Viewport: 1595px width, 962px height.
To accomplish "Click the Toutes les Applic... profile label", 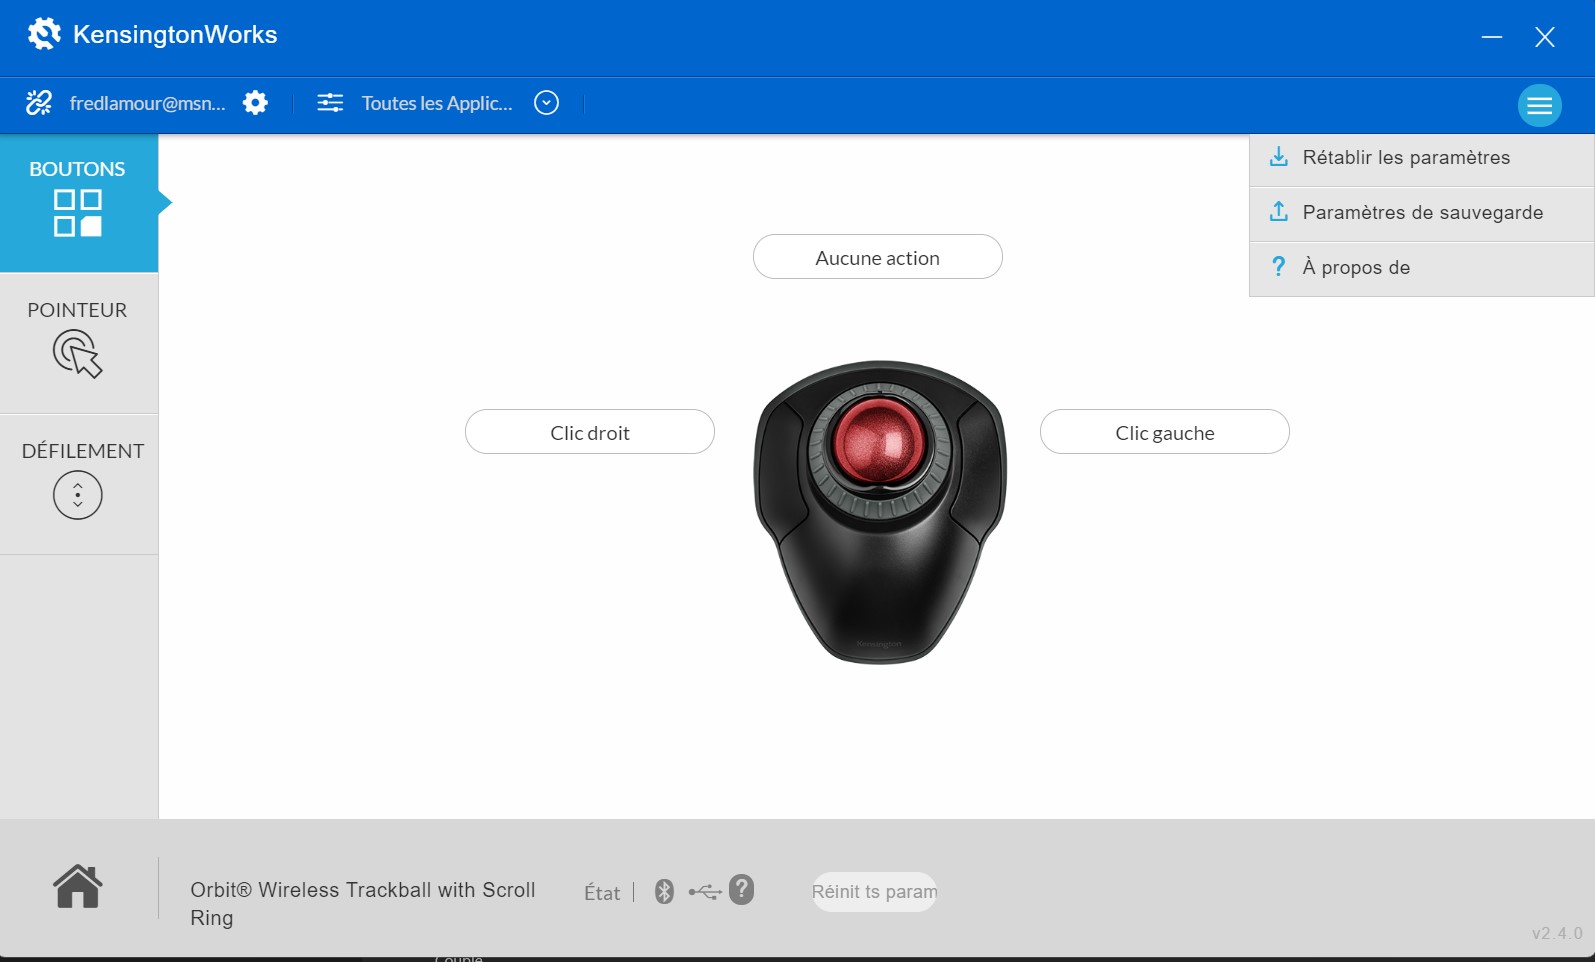I will [x=437, y=103].
